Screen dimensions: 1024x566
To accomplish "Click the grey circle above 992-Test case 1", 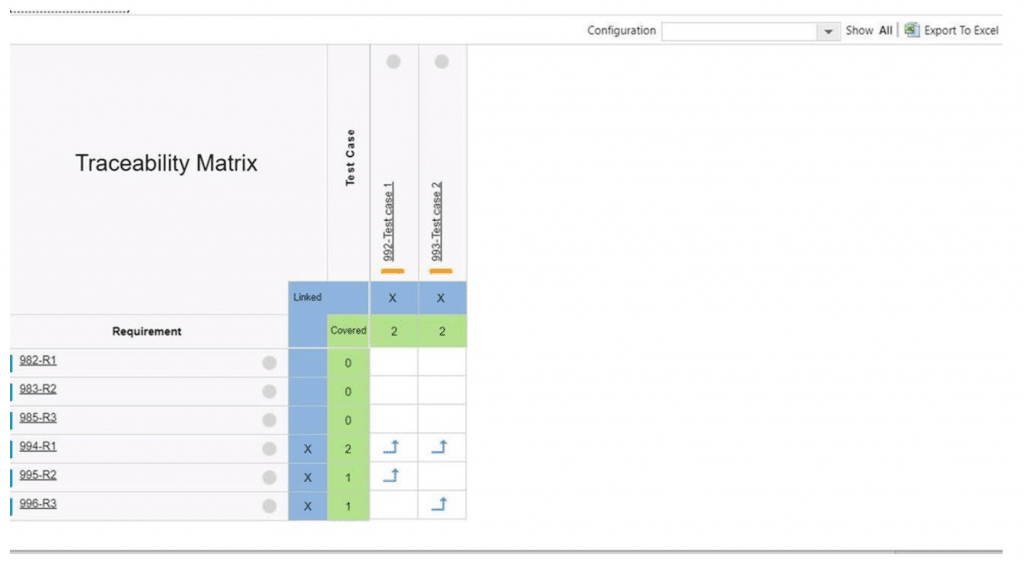I will 393,61.
